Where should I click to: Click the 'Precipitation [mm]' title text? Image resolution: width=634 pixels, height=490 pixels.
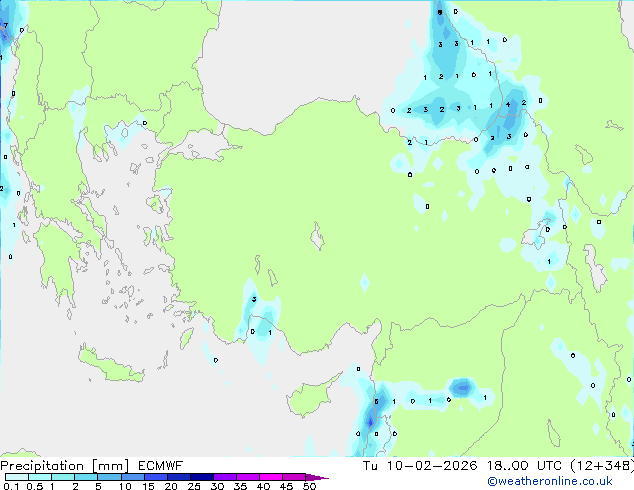pos(65,466)
